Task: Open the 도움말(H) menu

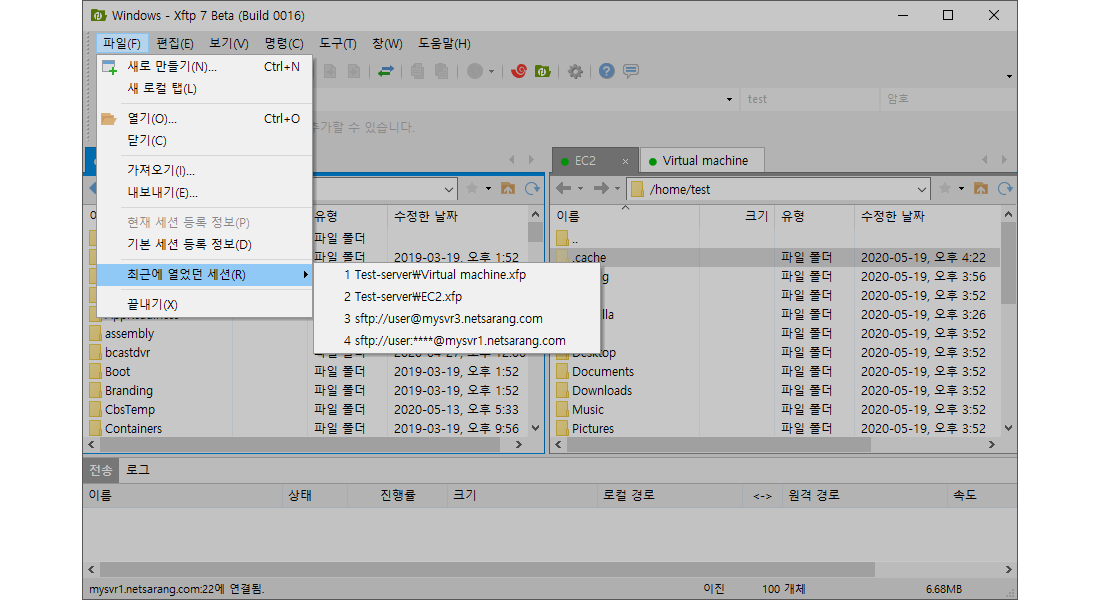Action: 444,44
